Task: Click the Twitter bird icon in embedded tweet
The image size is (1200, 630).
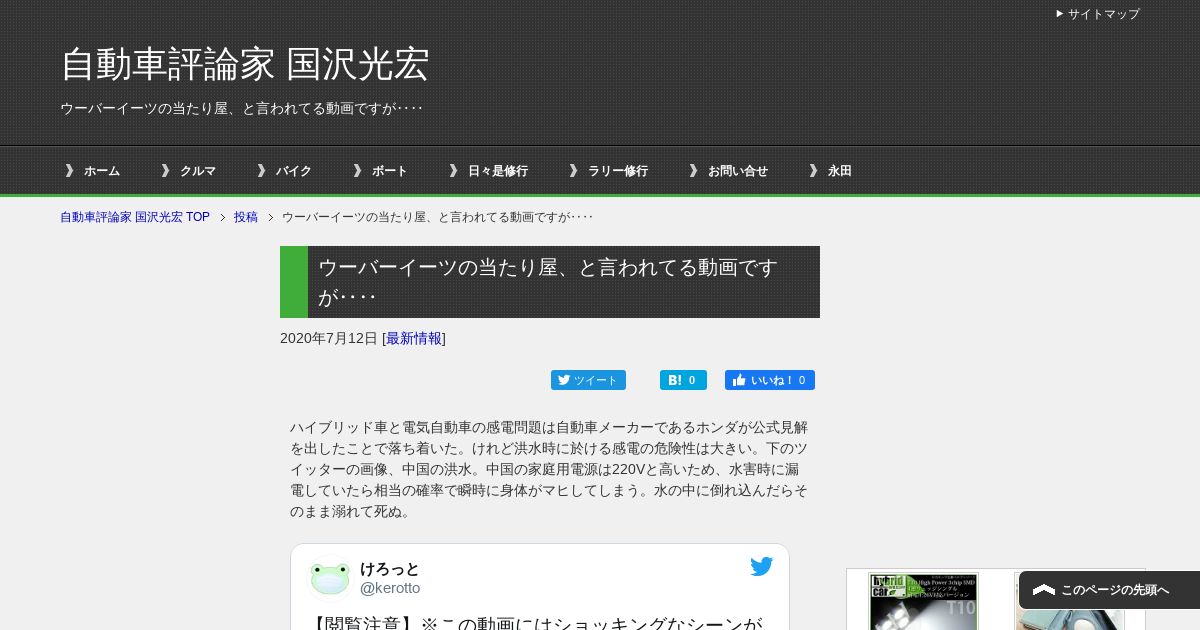Action: (x=762, y=567)
